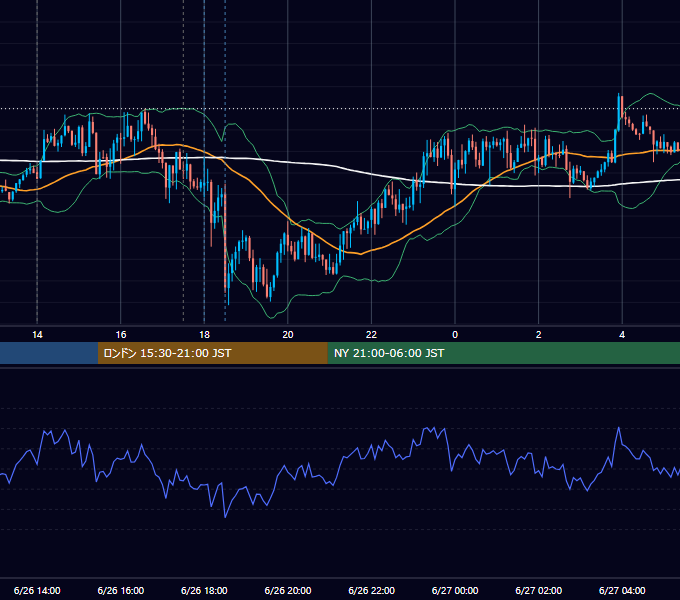Click the '18' hour label on price chart axis

pyautogui.click(x=204, y=335)
